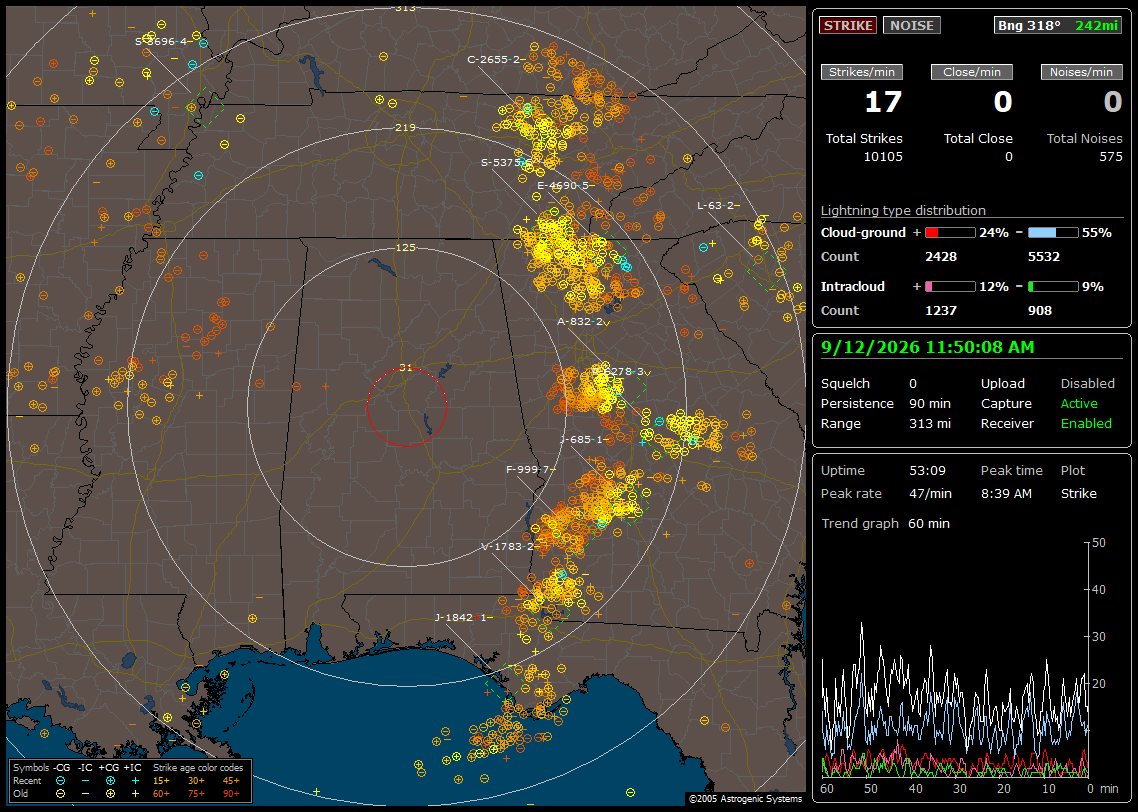1138x812 pixels.
Task: Click the Recent +IC cyan plus symbol
Action: [136, 781]
